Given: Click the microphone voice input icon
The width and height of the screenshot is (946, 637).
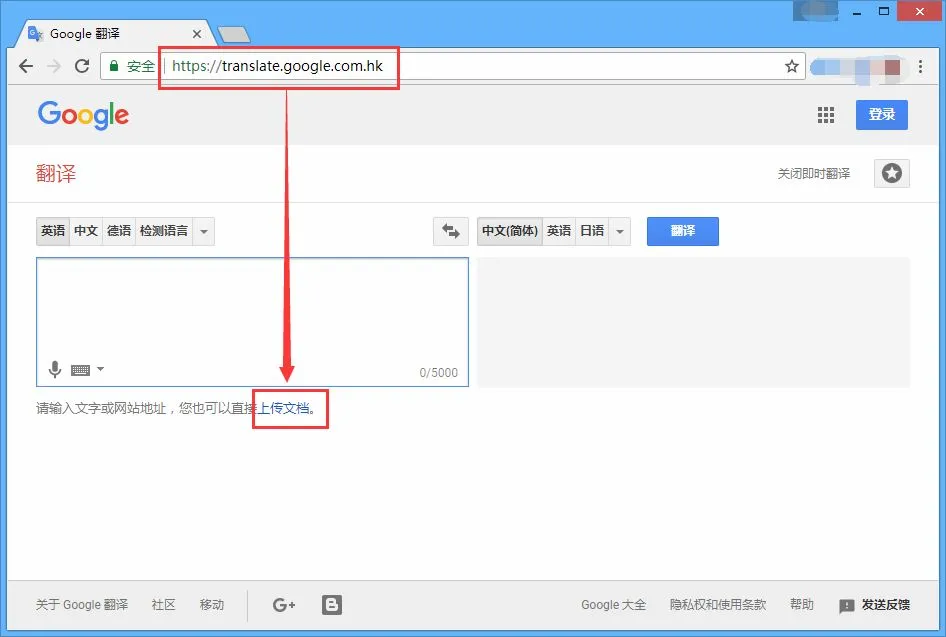Looking at the screenshot, I should 55,369.
